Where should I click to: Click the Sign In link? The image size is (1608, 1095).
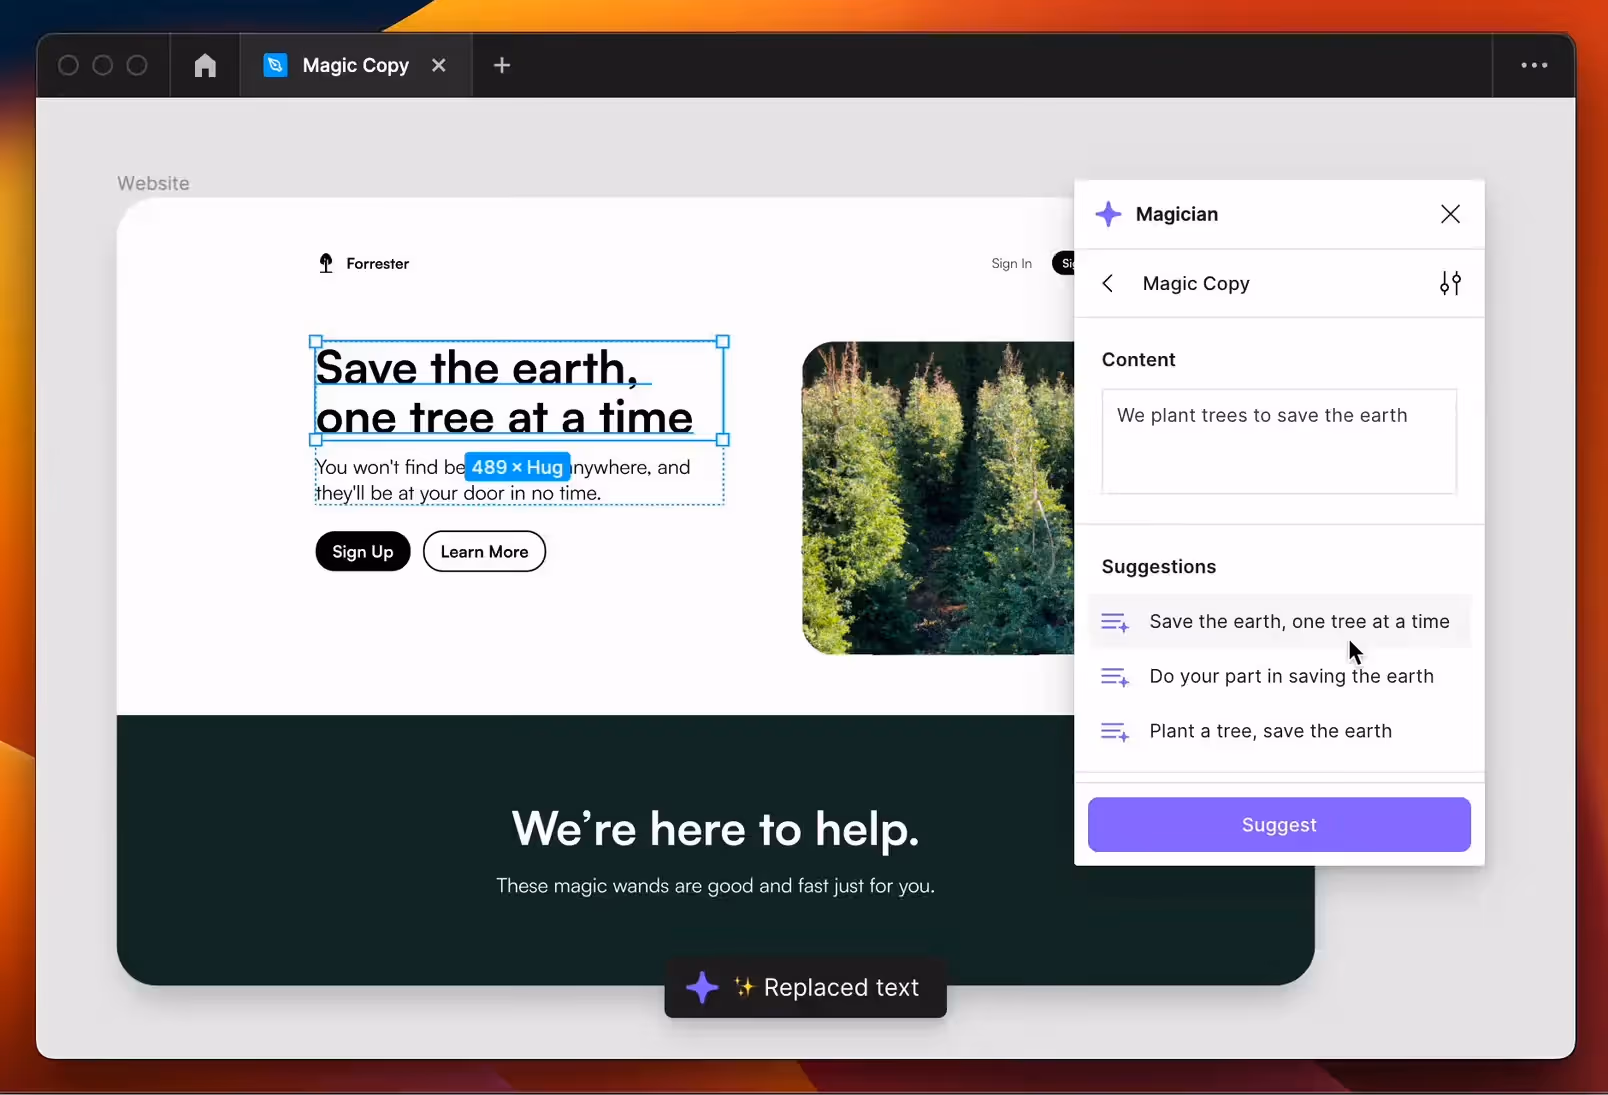point(1011,264)
